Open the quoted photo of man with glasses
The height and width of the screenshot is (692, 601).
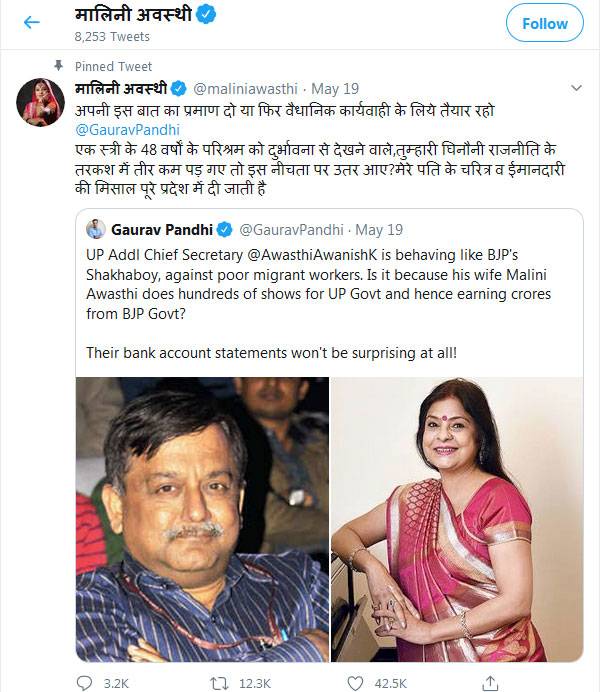(x=202, y=518)
